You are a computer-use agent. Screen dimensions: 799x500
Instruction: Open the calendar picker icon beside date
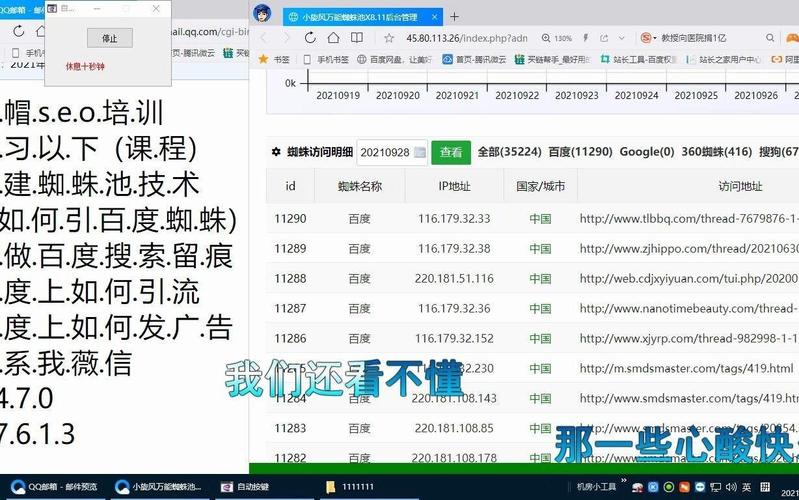click(420, 152)
